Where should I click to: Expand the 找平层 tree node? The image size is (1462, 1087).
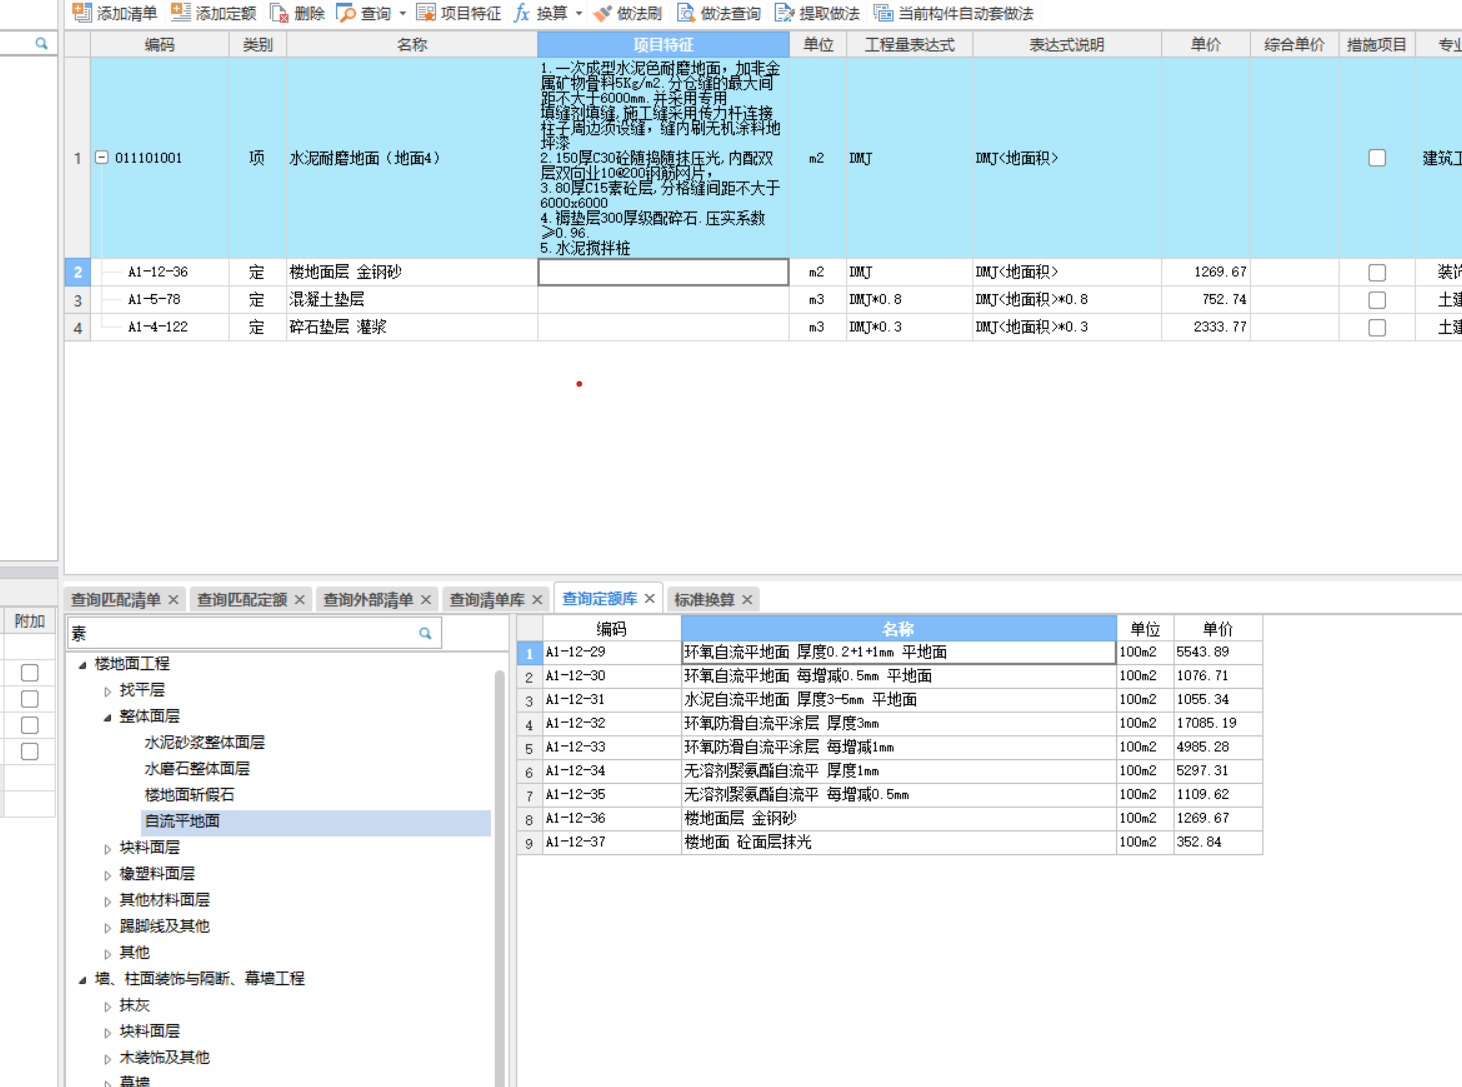[x=107, y=691]
